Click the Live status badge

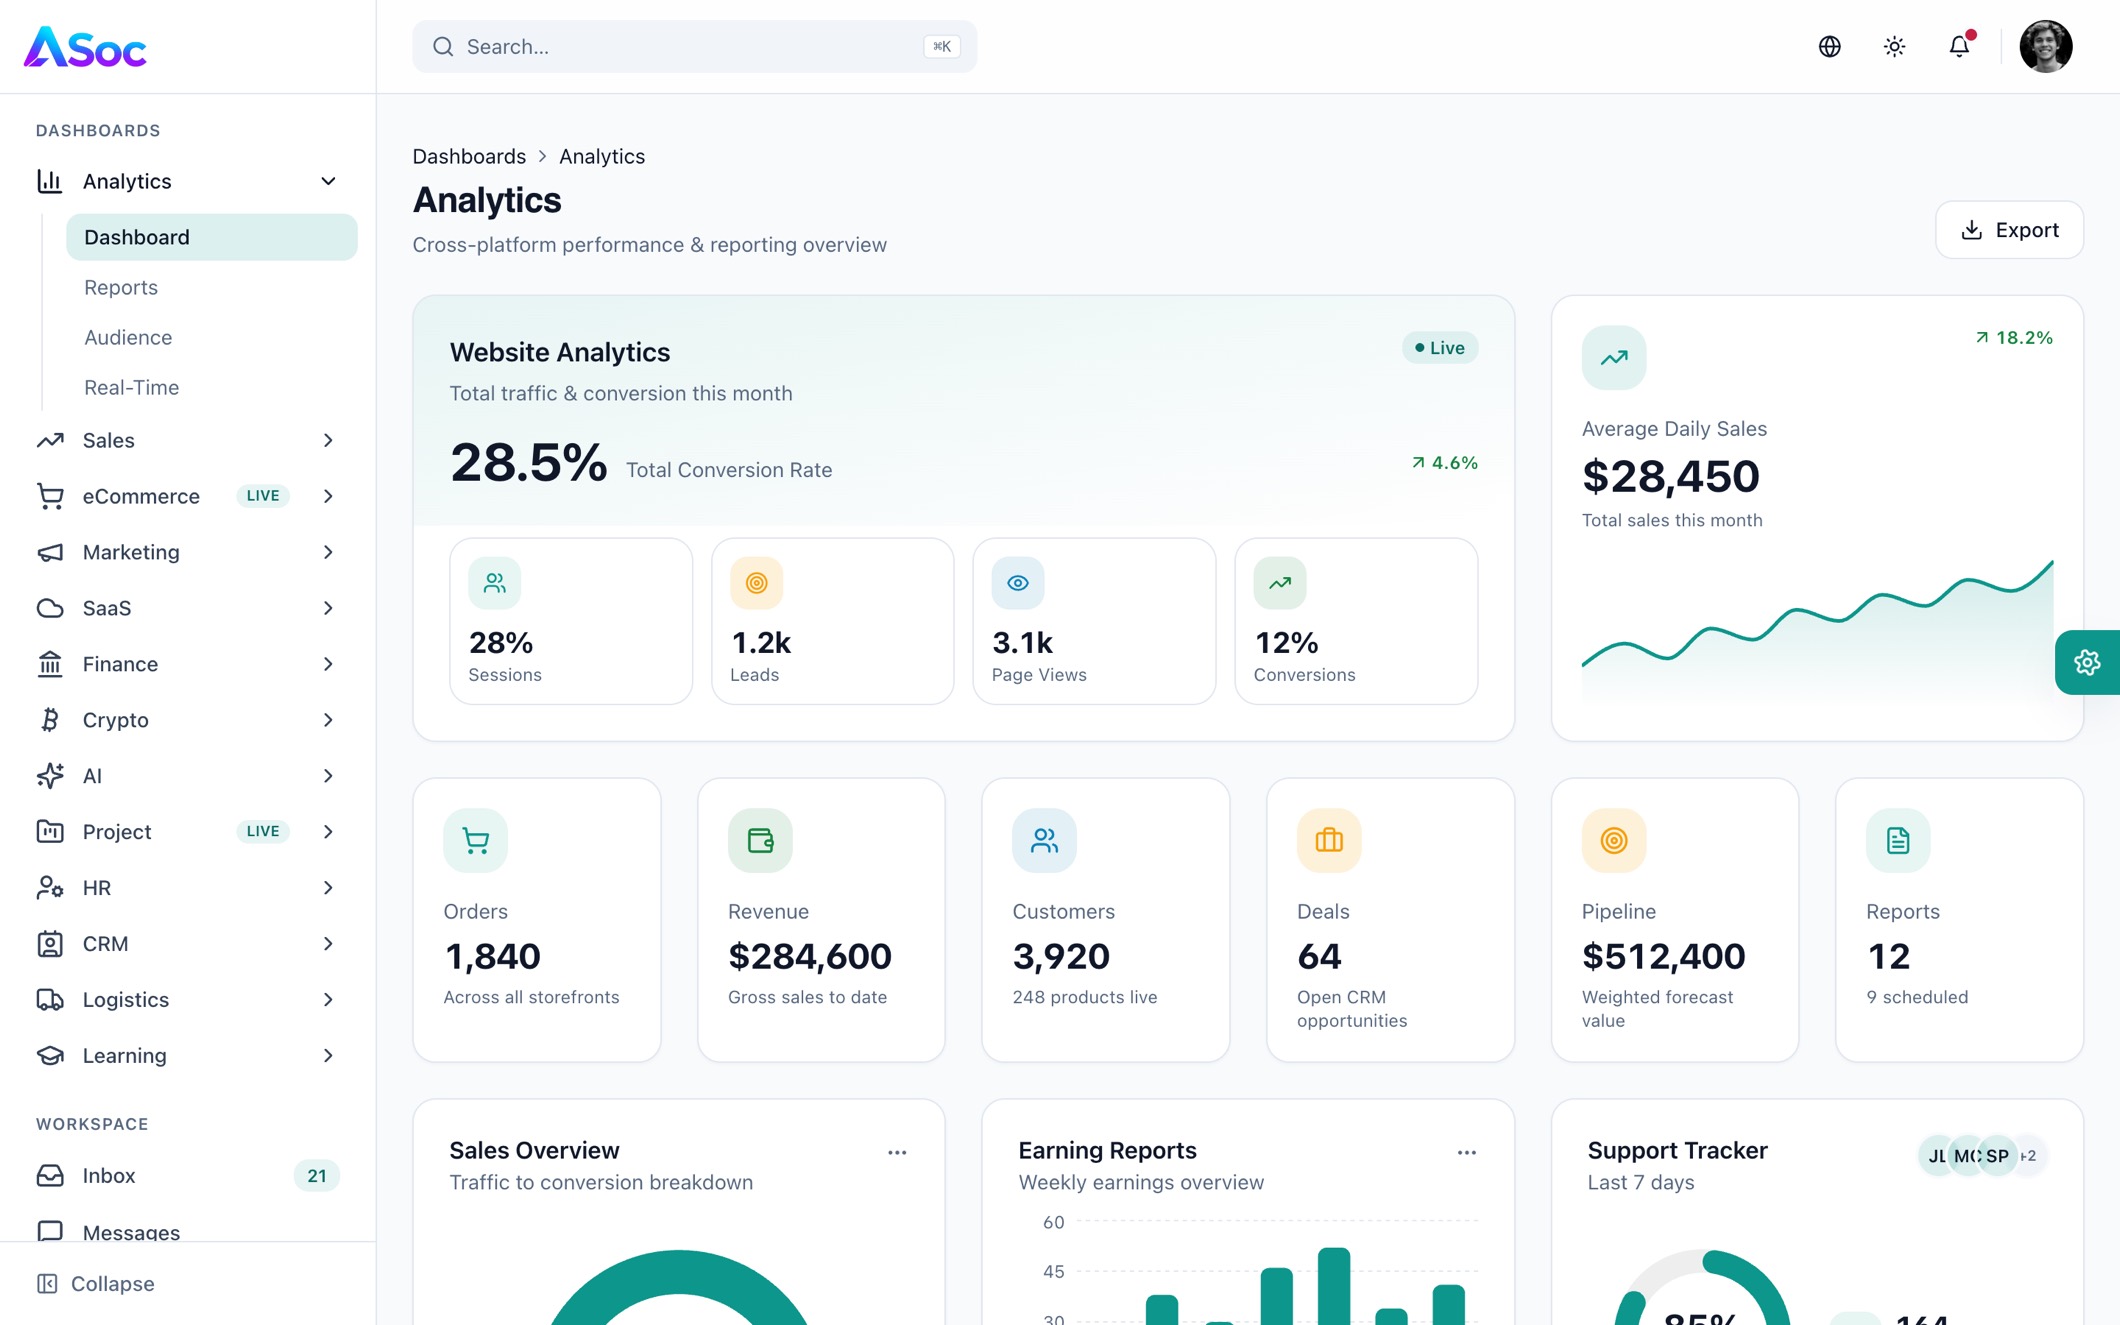click(x=1439, y=348)
